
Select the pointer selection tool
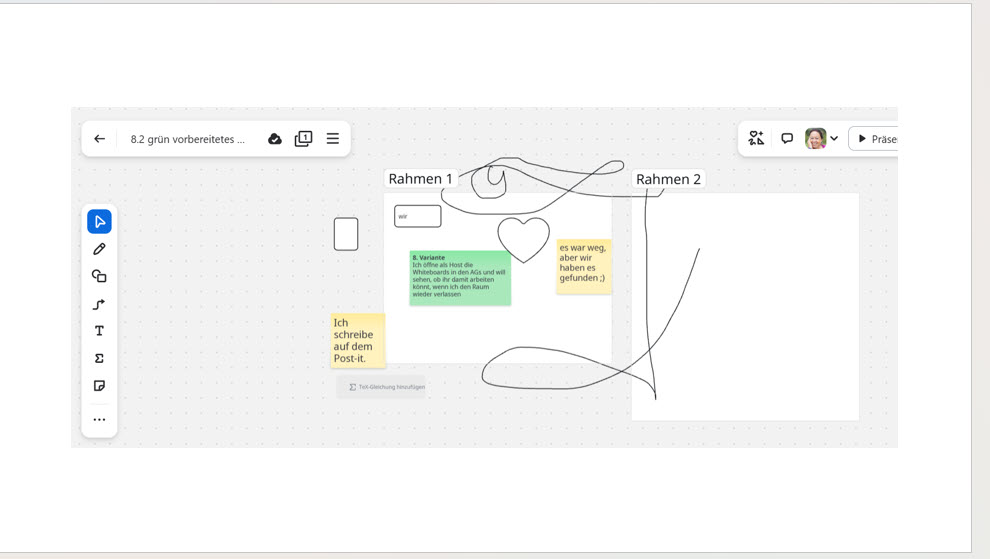[x=99, y=221]
